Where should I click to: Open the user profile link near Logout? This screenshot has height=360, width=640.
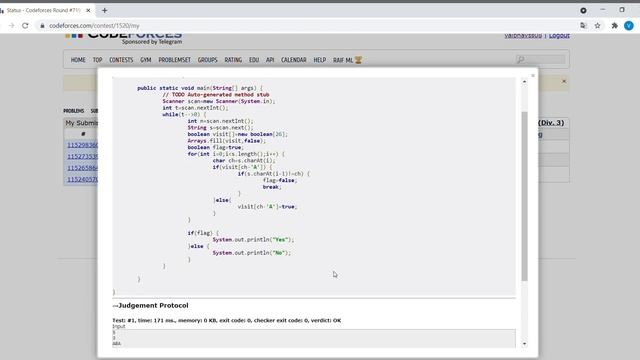(x=523, y=36)
